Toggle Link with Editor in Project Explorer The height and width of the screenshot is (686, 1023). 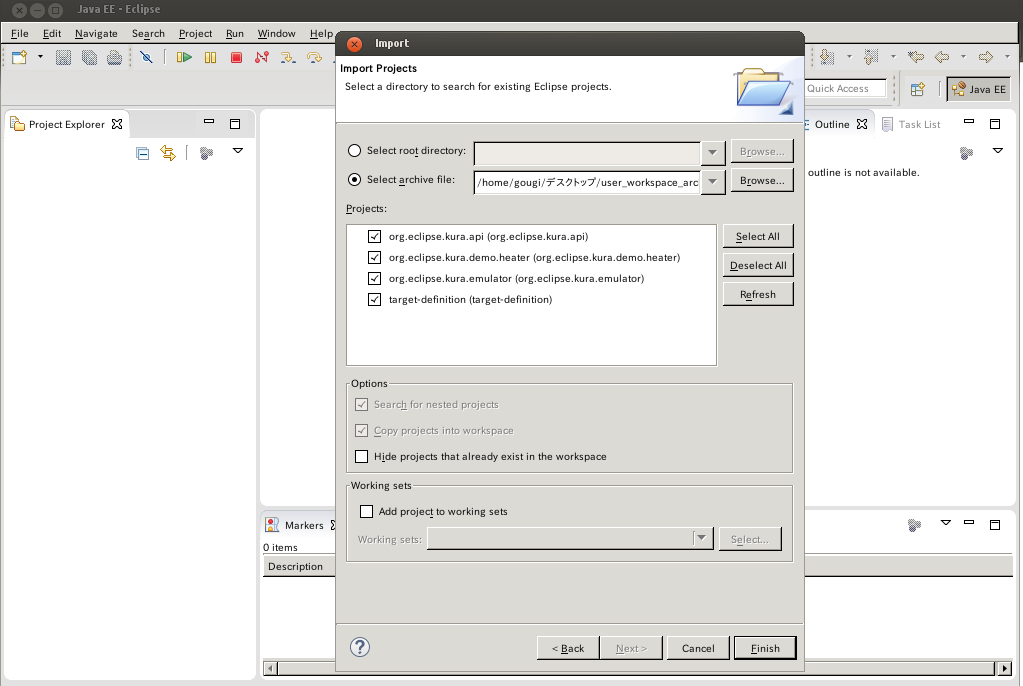pyautogui.click(x=168, y=153)
